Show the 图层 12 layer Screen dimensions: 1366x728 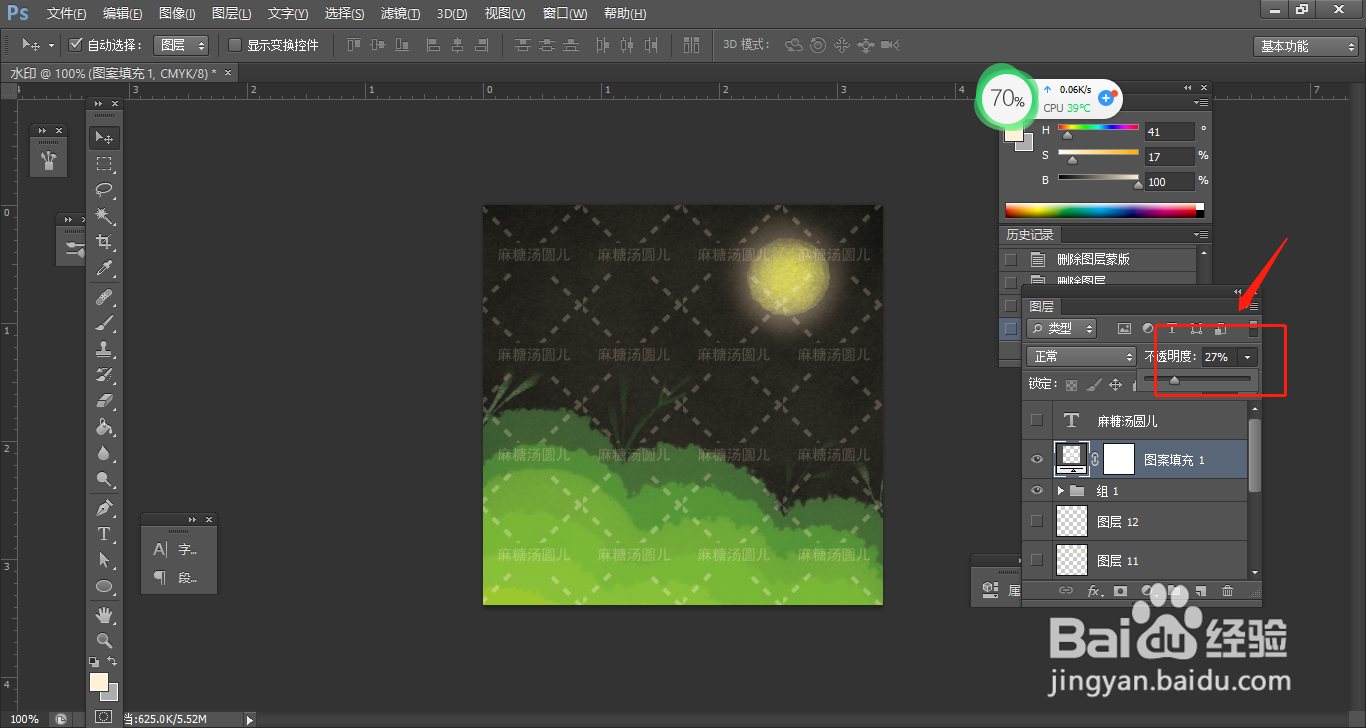[x=1037, y=521]
